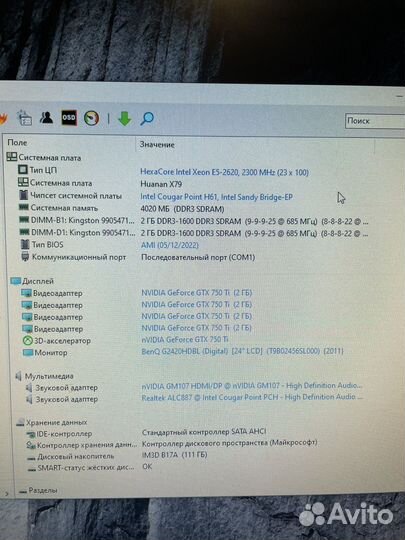Select the Системная плата group header icon
Image resolution: width=405 pixels, height=540 pixels.
[12, 157]
